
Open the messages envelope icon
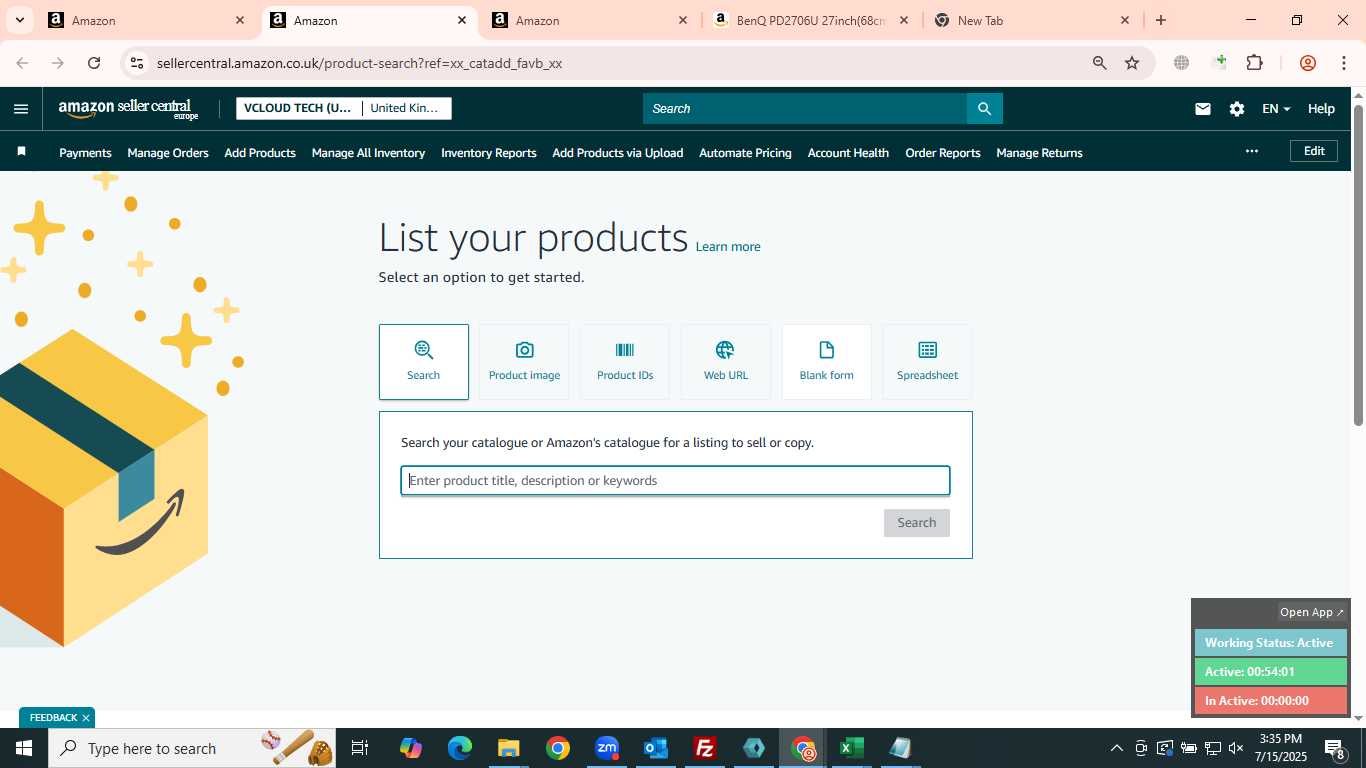pos(1203,109)
